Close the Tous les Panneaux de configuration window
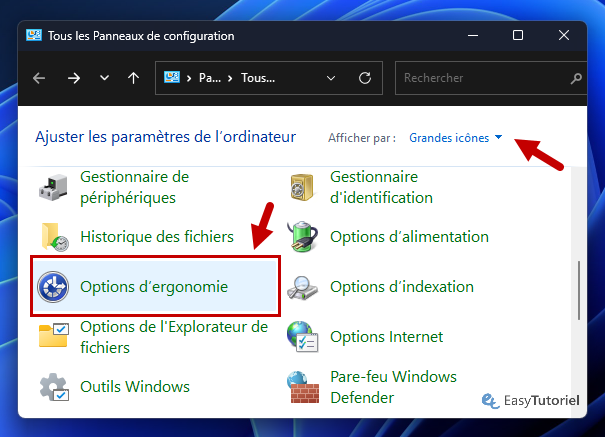Image resolution: width=605 pixels, height=437 pixels. 564,35
